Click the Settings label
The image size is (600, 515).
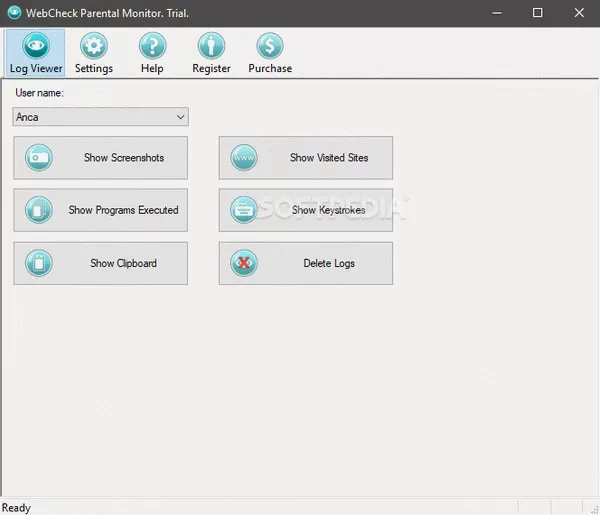[x=94, y=68]
